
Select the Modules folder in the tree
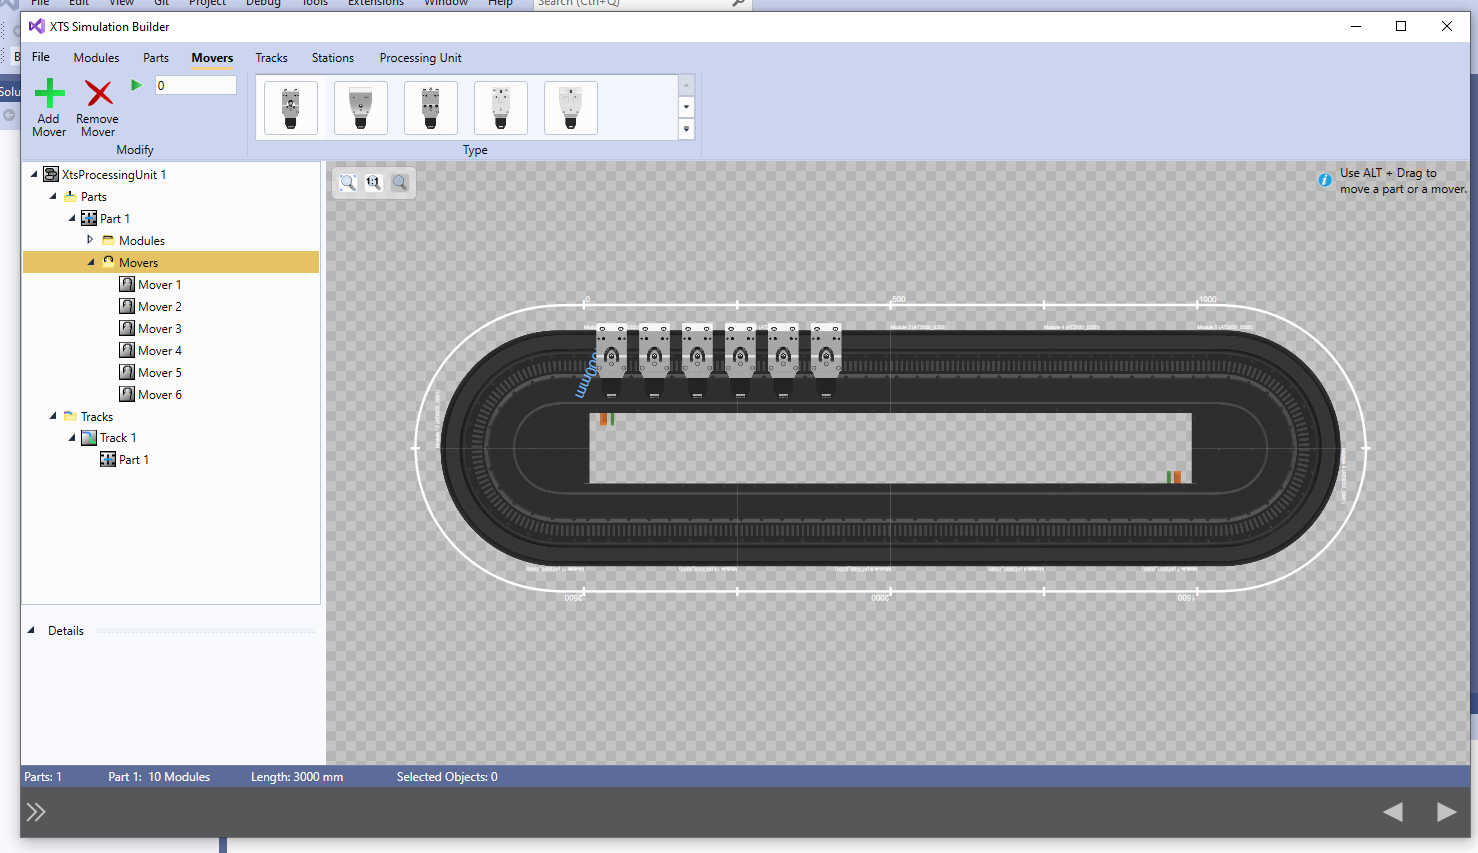click(x=142, y=241)
